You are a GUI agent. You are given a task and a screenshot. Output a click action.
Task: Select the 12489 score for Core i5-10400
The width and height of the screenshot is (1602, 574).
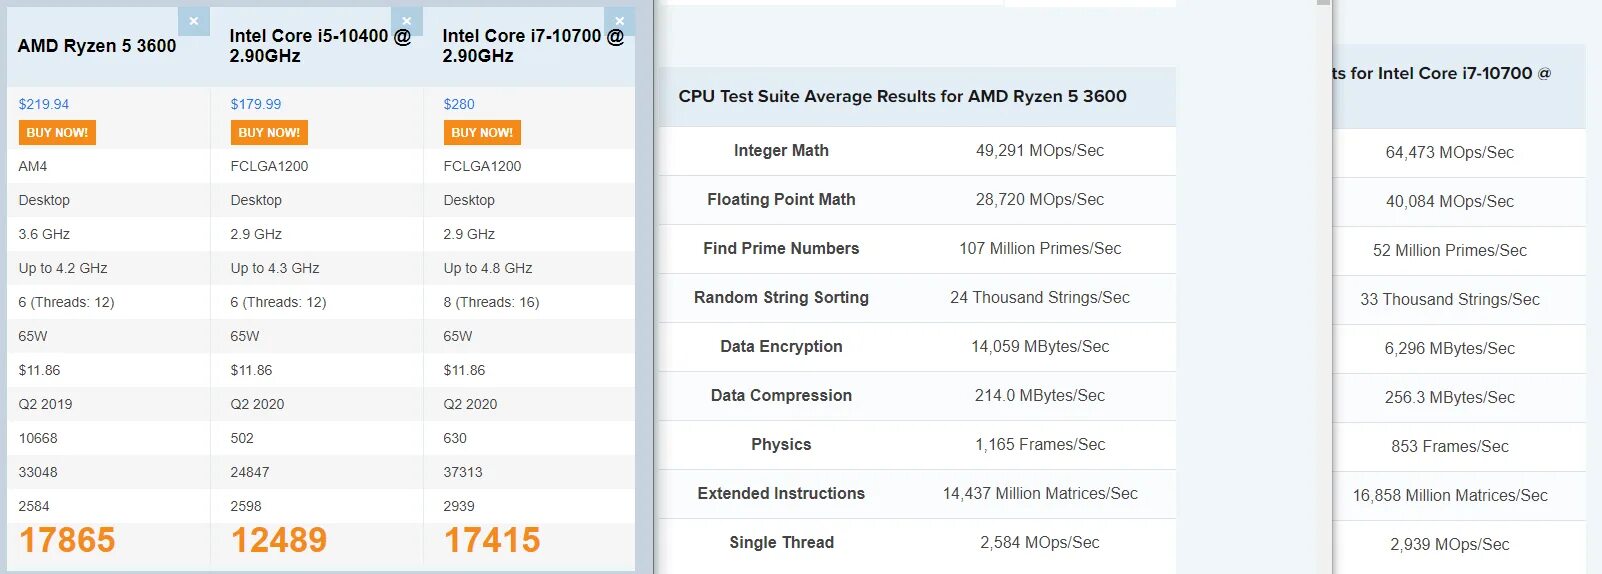tap(279, 541)
